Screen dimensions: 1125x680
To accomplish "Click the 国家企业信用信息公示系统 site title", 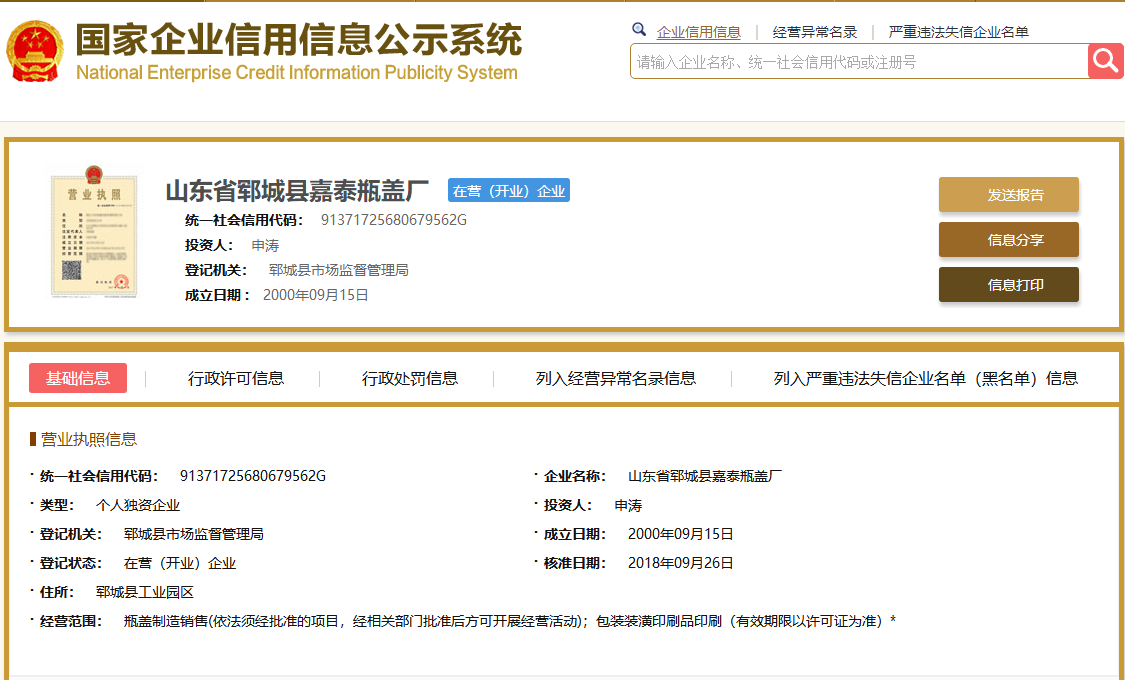I will [x=298, y=39].
